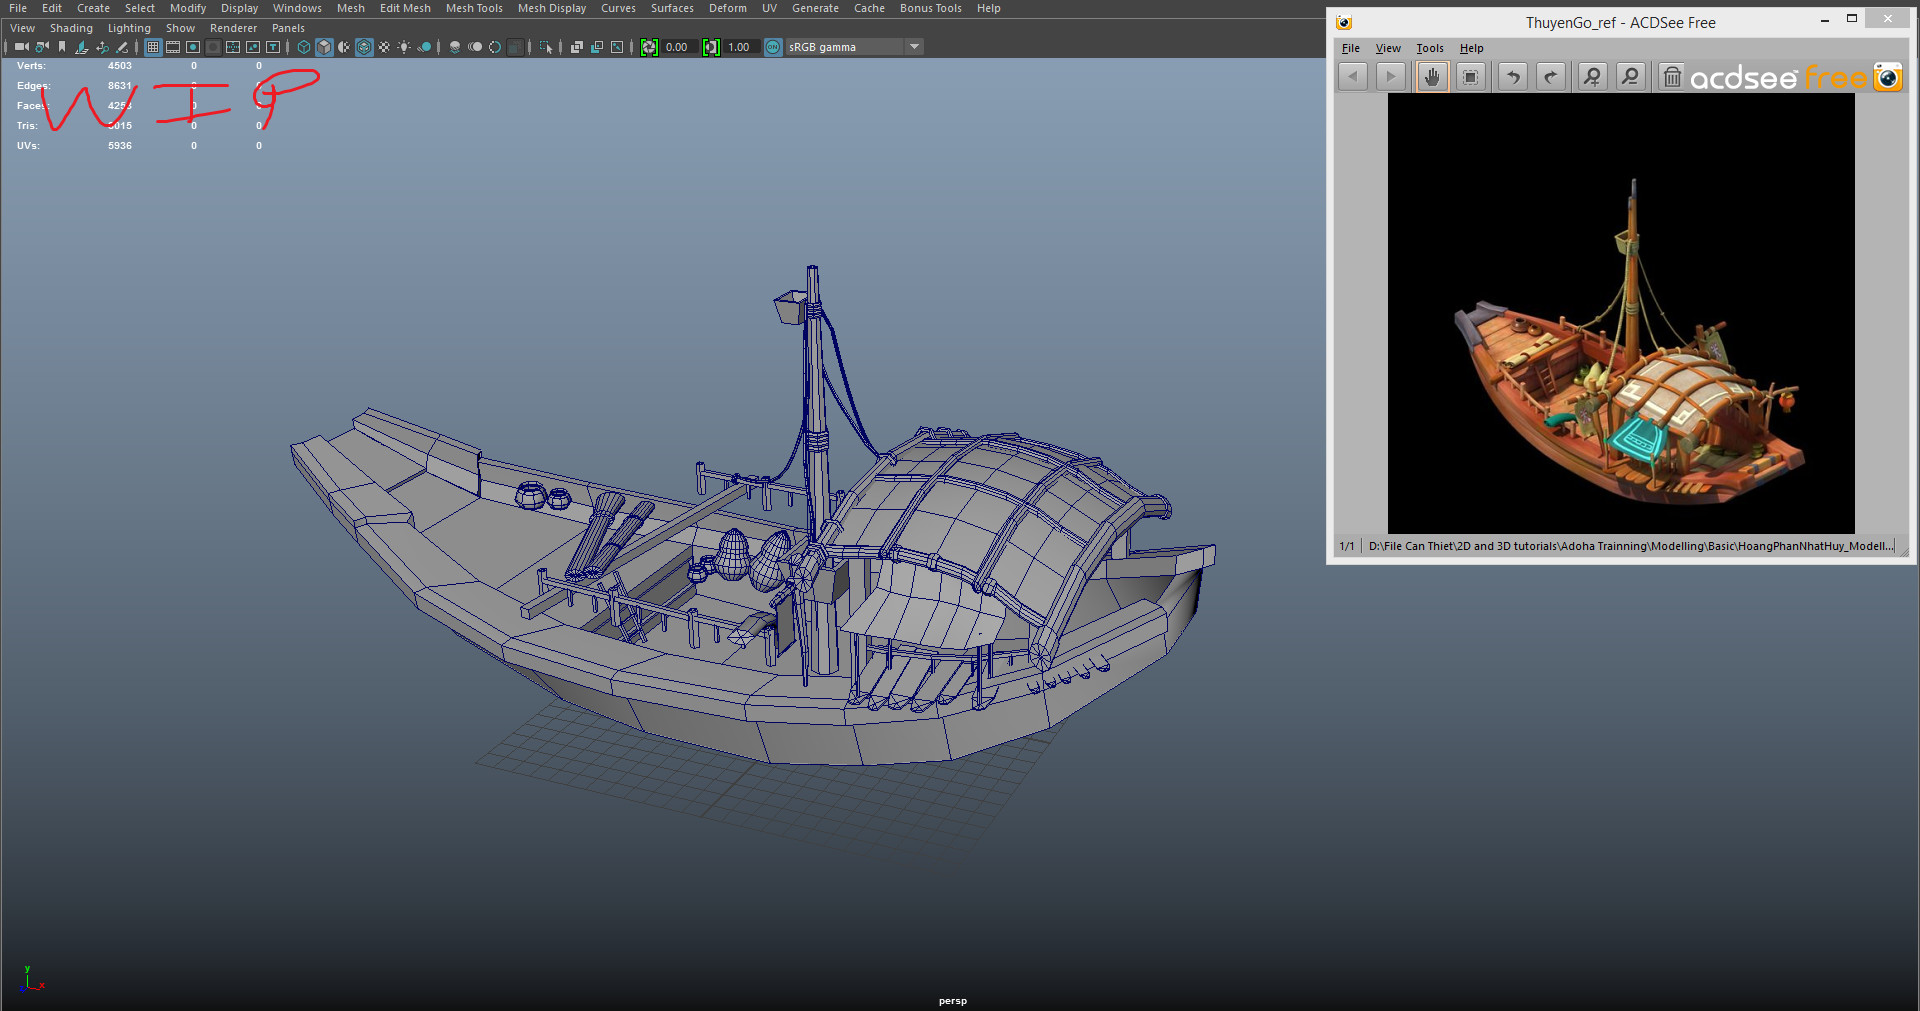This screenshot has height=1011, width=1920.
Task: Select the Zoom In magnifier in ACDSee
Action: point(1593,76)
